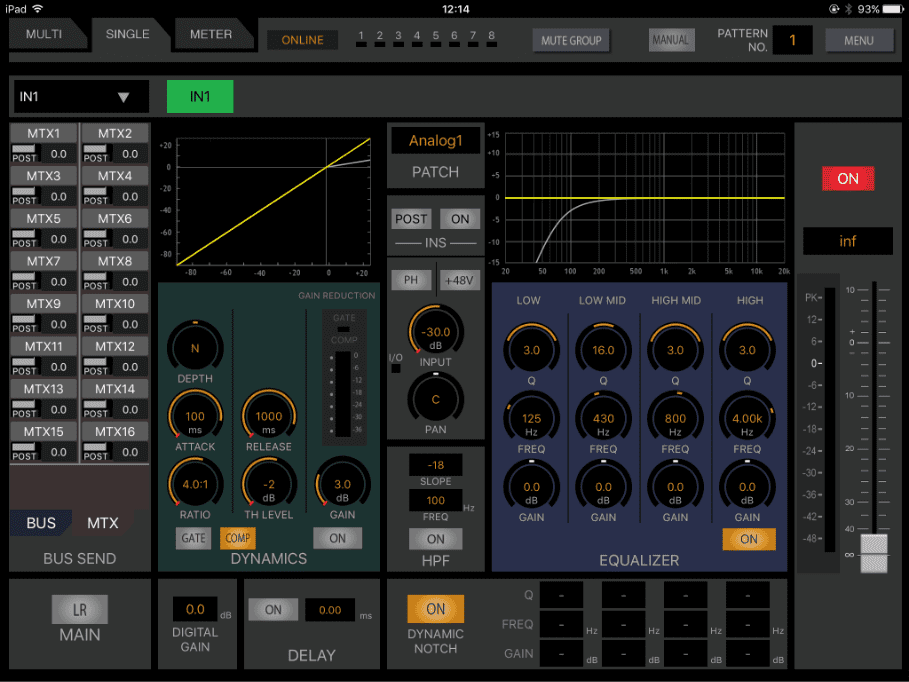Switch to the MTX send tab
Screen dimensions: 909x682
(103, 523)
